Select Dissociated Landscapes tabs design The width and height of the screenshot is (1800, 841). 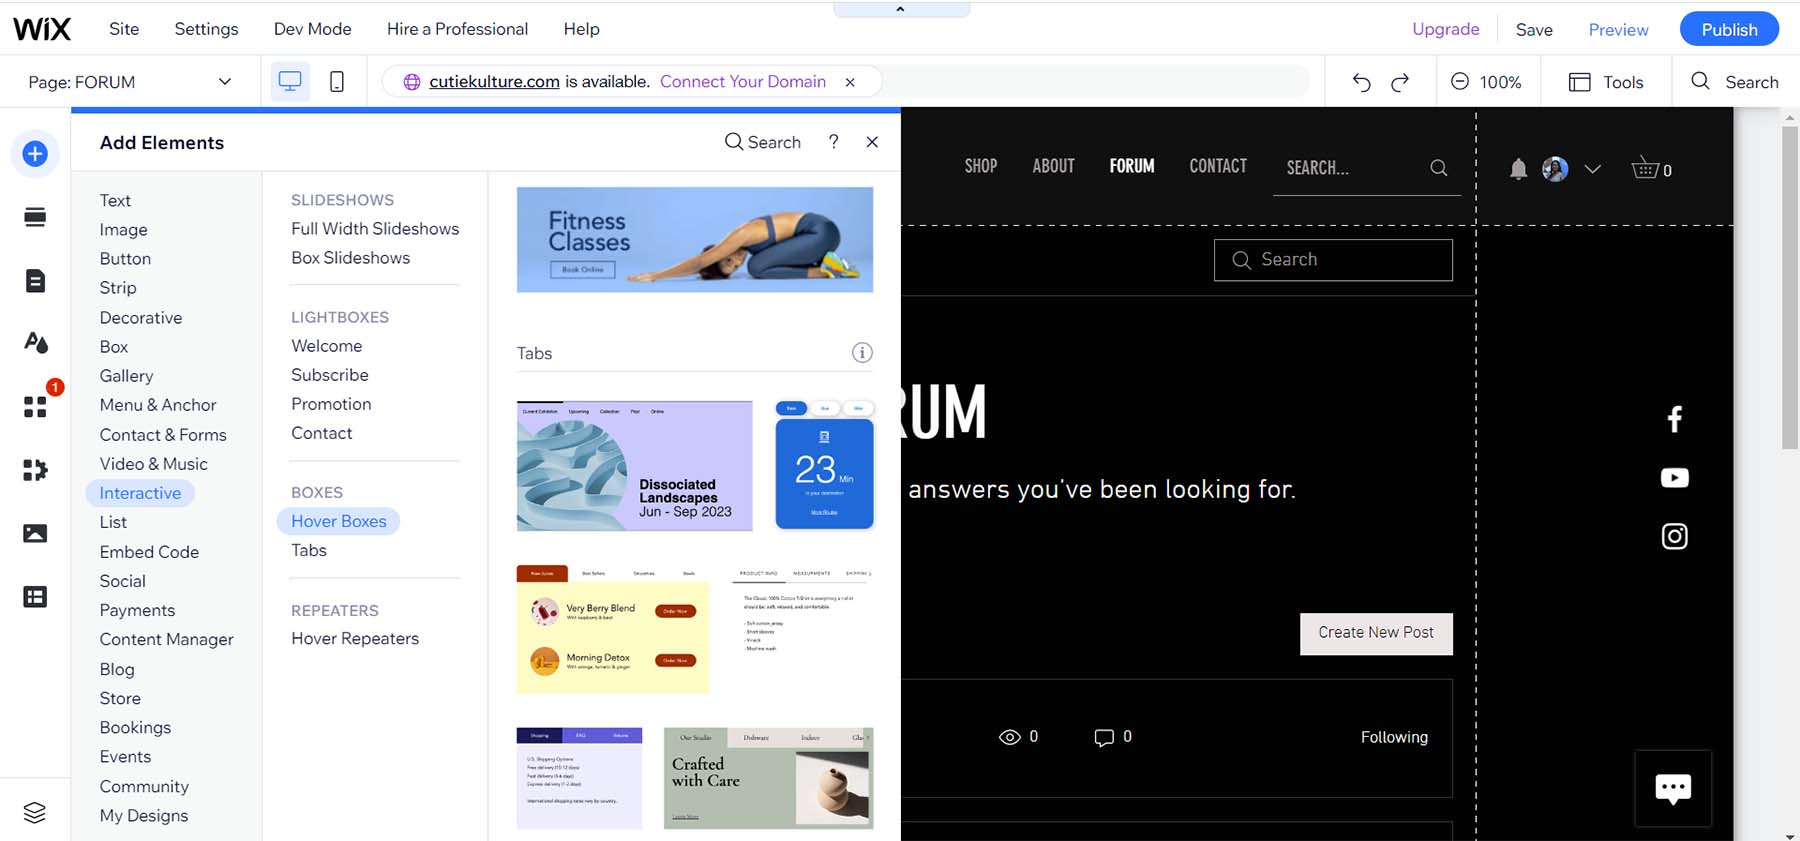635,466
